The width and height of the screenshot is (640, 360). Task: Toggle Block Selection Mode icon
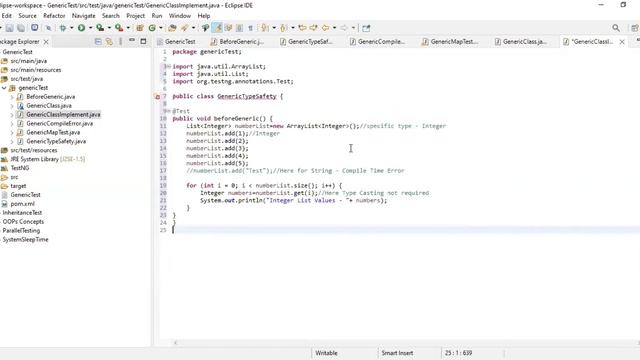[240, 28]
